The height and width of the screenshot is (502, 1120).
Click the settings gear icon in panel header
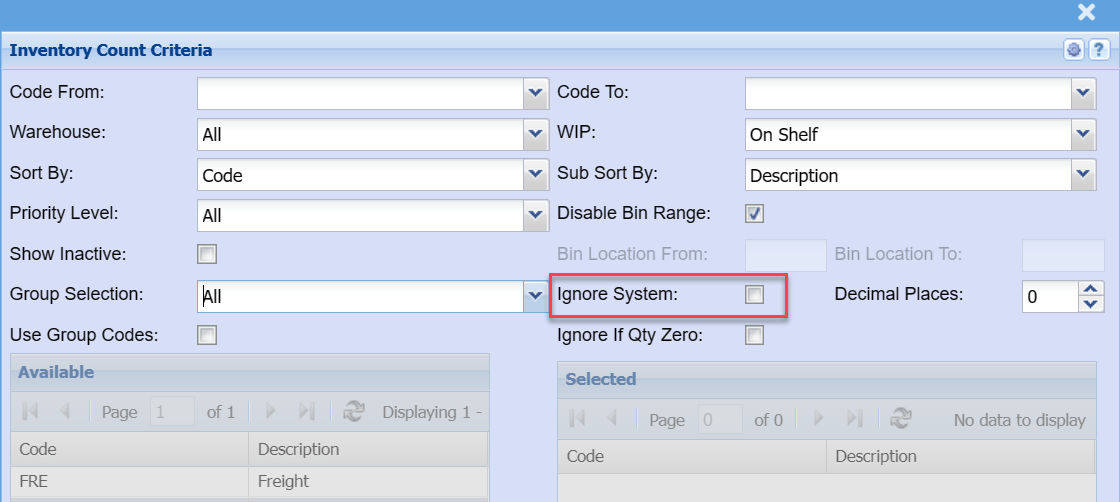click(1074, 50)
